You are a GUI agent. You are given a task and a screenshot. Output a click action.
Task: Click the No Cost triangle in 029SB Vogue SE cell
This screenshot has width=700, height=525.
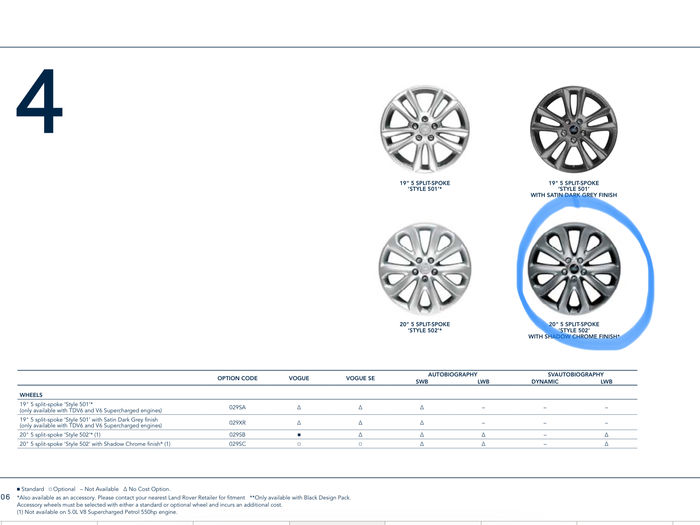point(360,434)
